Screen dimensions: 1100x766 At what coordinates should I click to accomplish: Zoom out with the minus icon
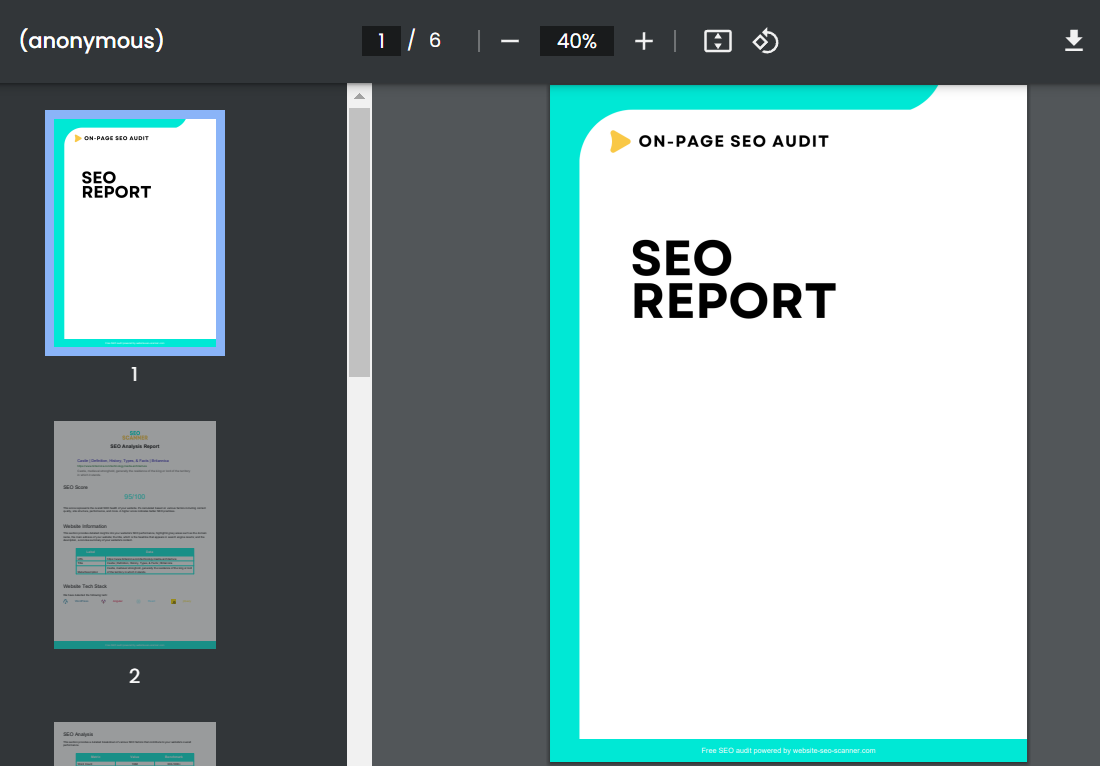tap(510, 41)
